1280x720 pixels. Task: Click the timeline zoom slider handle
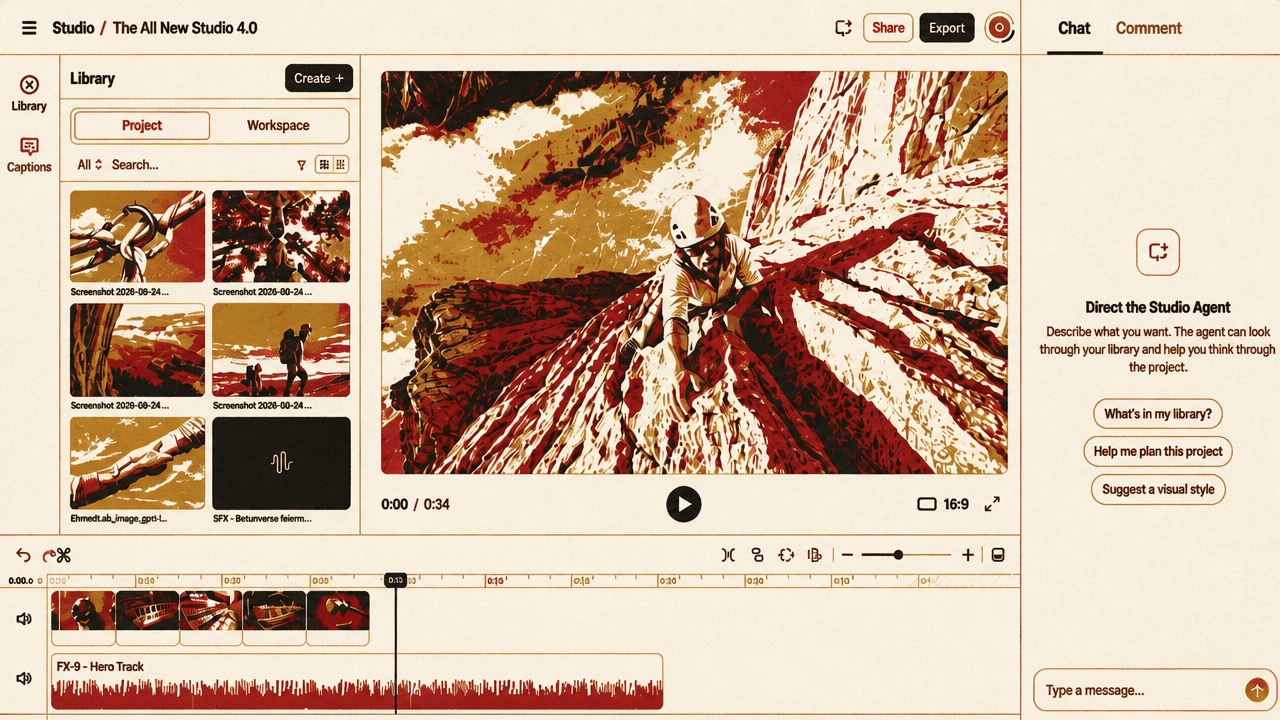898,555
